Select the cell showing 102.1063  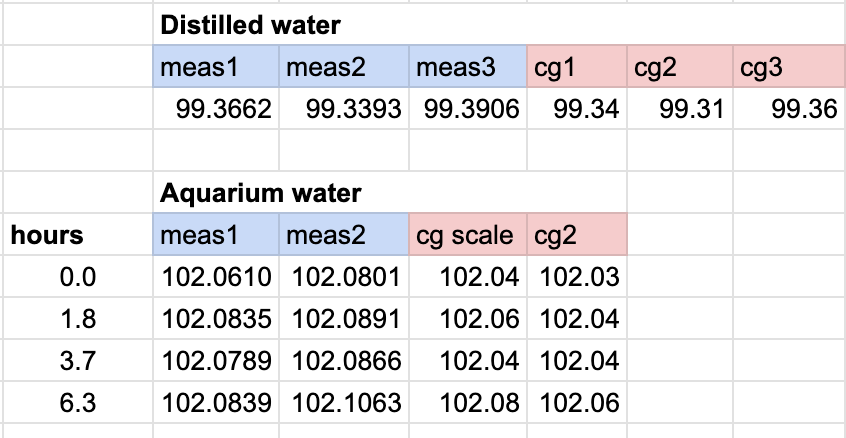tap(343, 403)
